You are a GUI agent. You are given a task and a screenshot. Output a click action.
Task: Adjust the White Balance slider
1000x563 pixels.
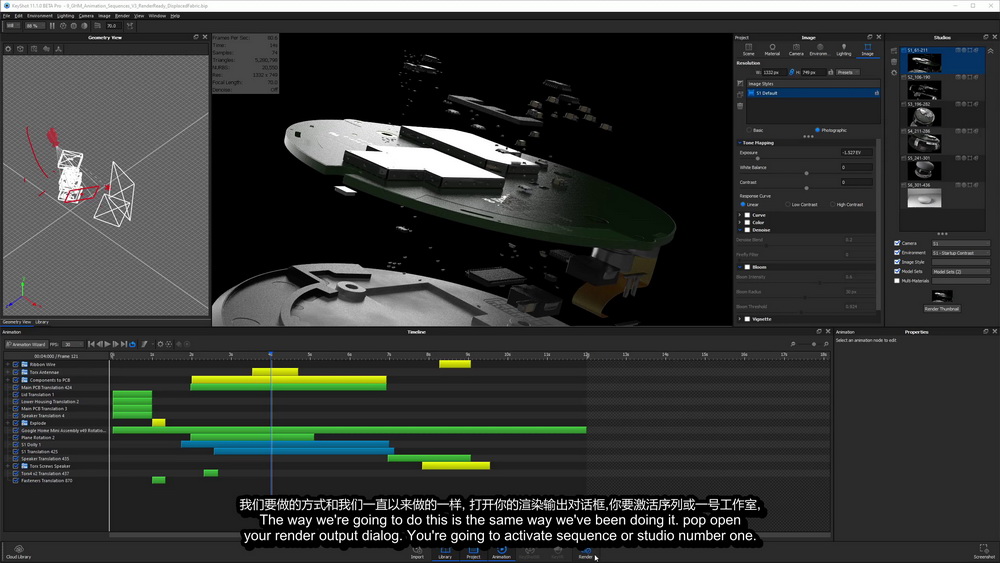point(807,173)
